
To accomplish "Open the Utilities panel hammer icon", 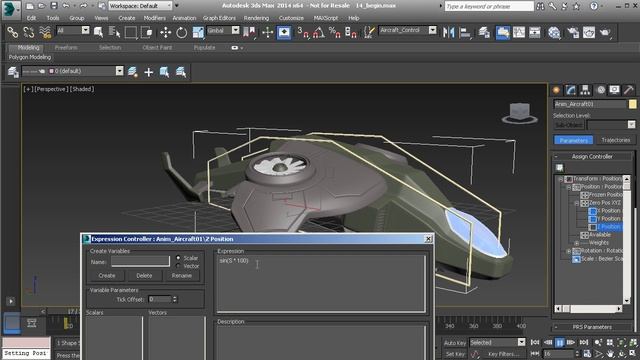I will [629, 90].
